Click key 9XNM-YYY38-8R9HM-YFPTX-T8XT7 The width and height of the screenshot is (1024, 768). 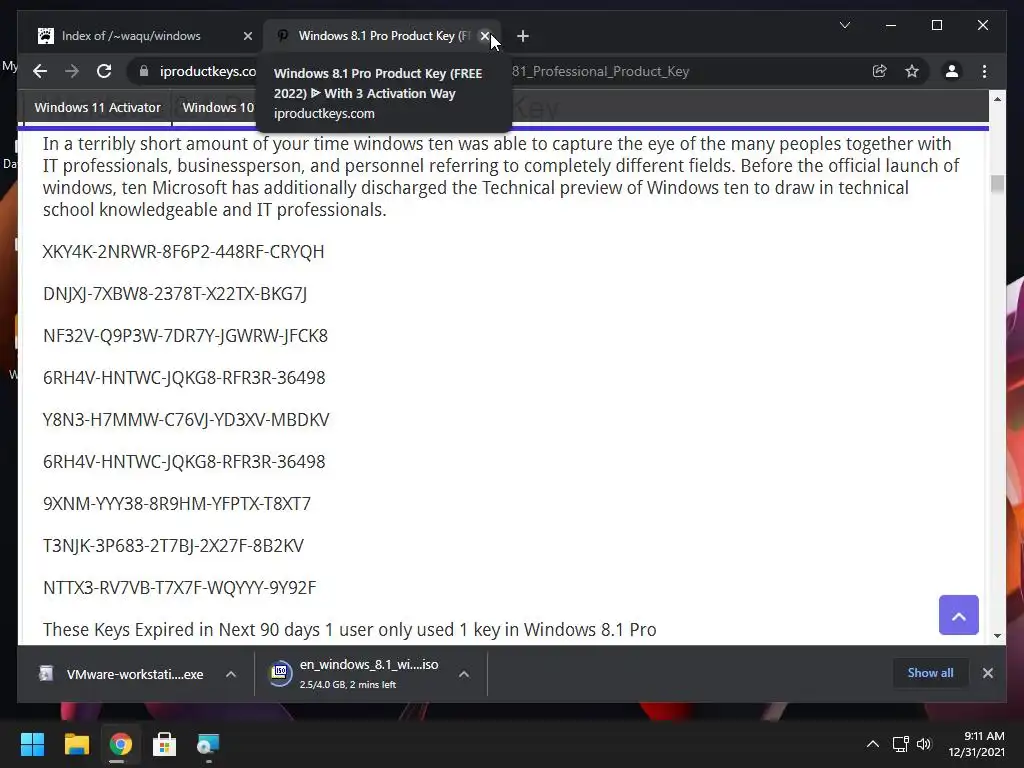click(x=177, y=504)
